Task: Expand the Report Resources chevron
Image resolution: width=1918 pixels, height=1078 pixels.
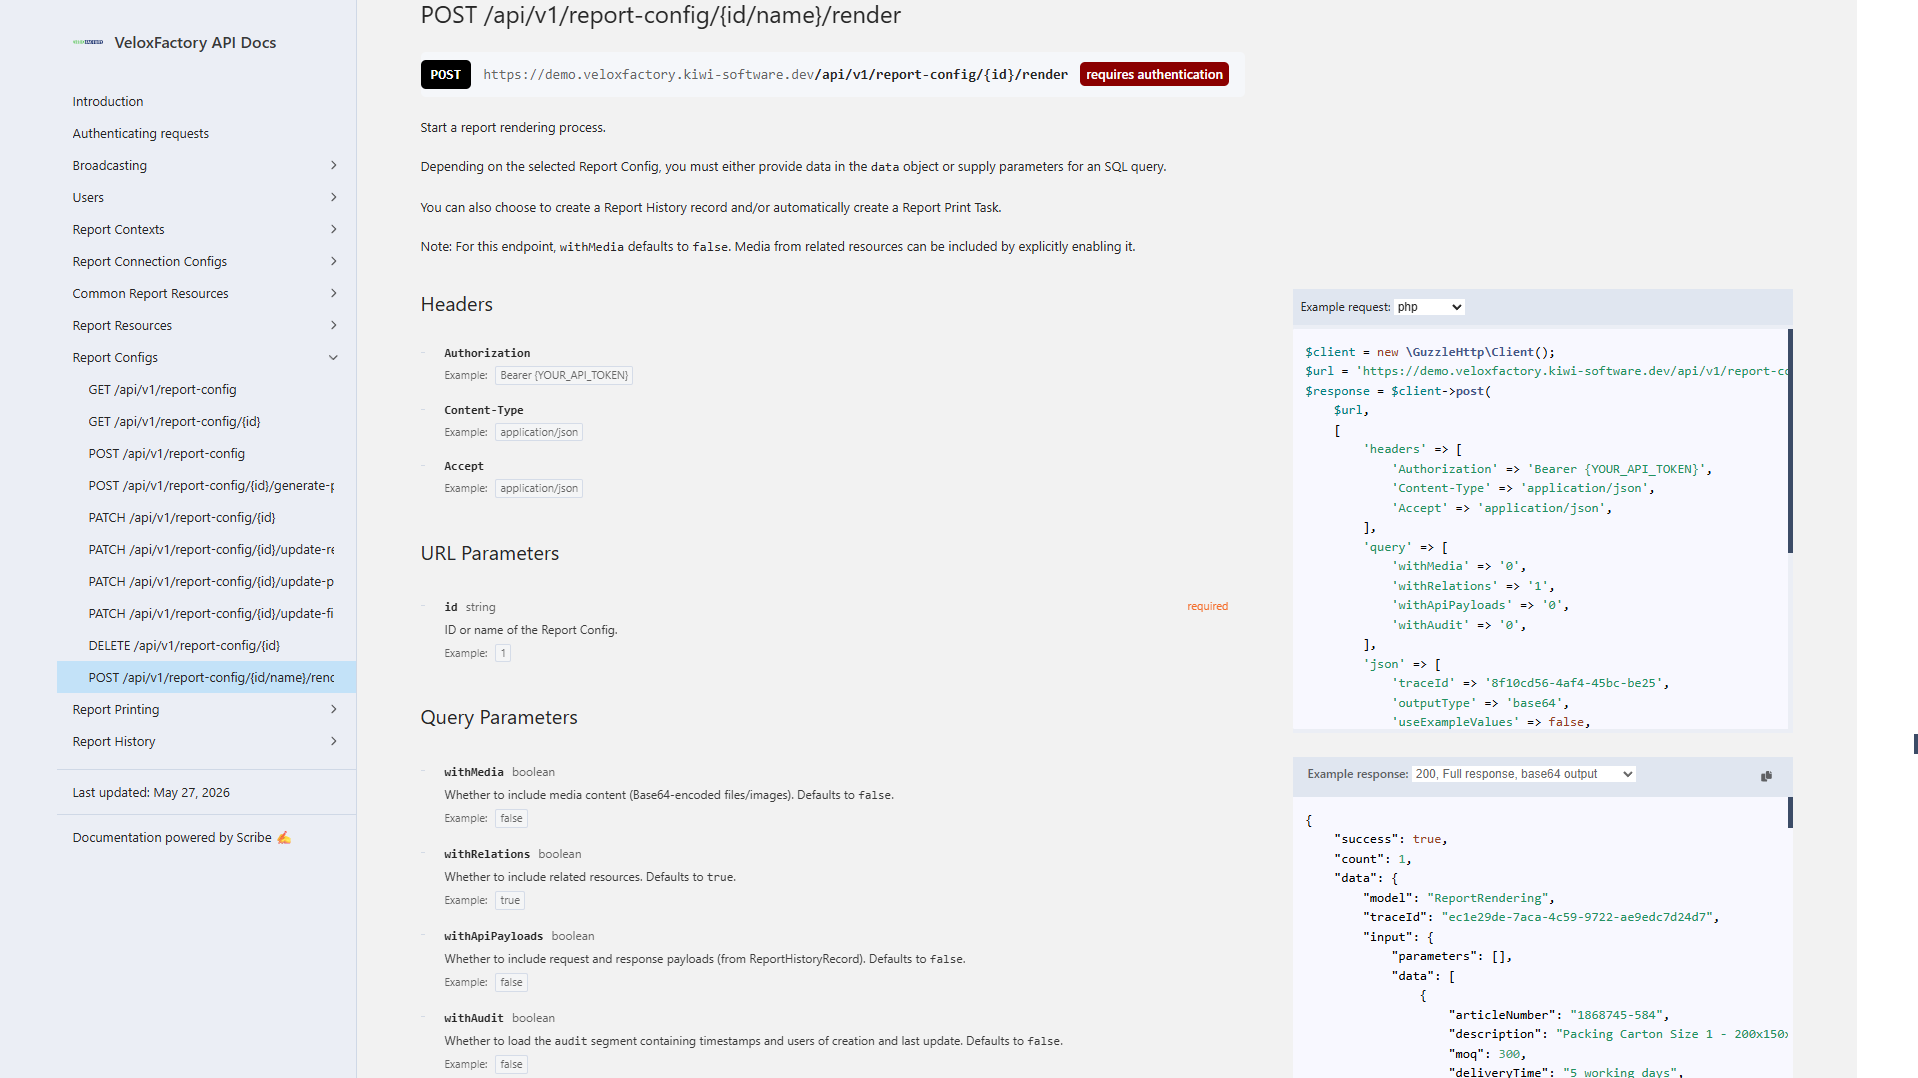Action: 334,325
